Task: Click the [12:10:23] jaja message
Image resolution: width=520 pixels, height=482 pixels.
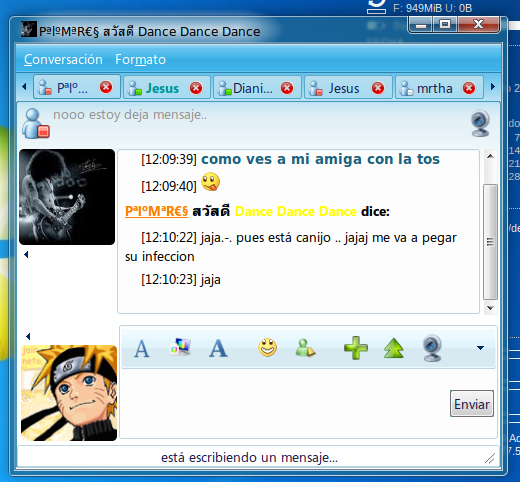Action: [x=181, y=279]
